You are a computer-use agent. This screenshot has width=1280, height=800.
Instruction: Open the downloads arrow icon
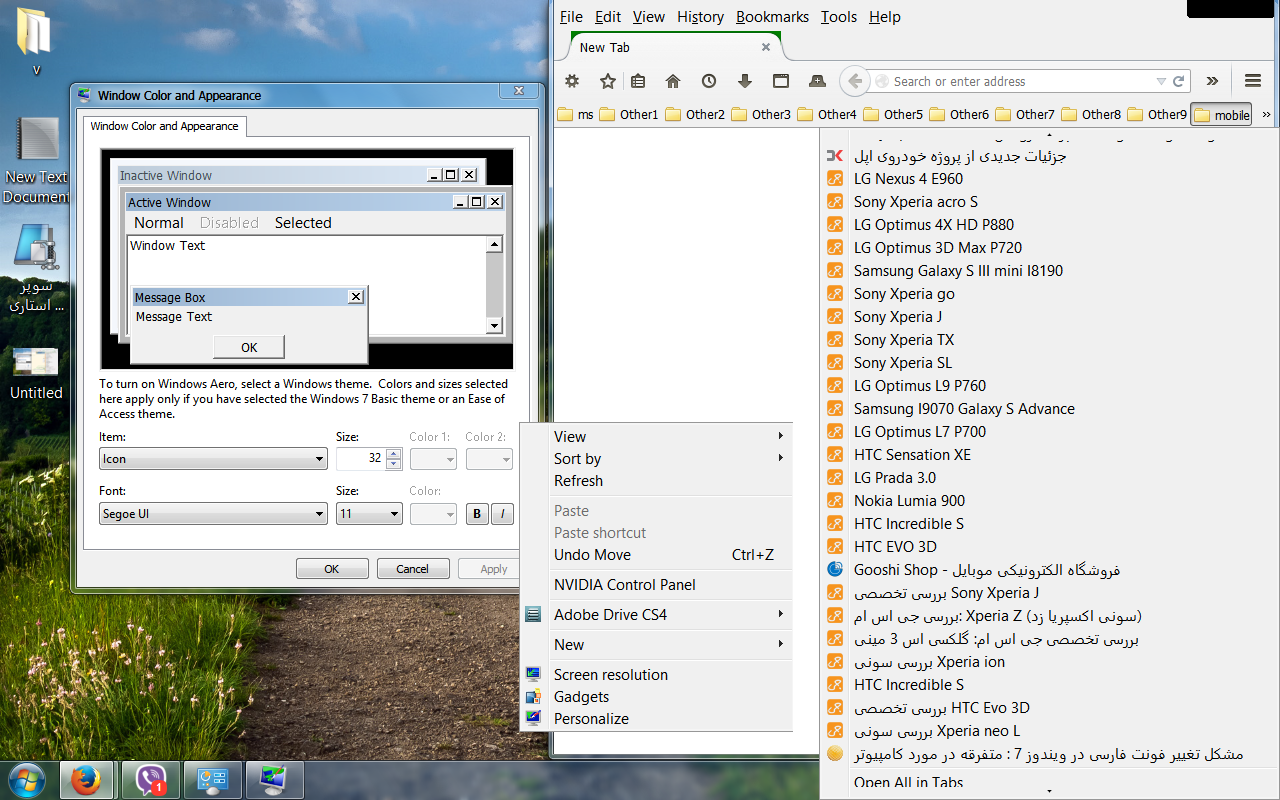[x=744, y=81]
